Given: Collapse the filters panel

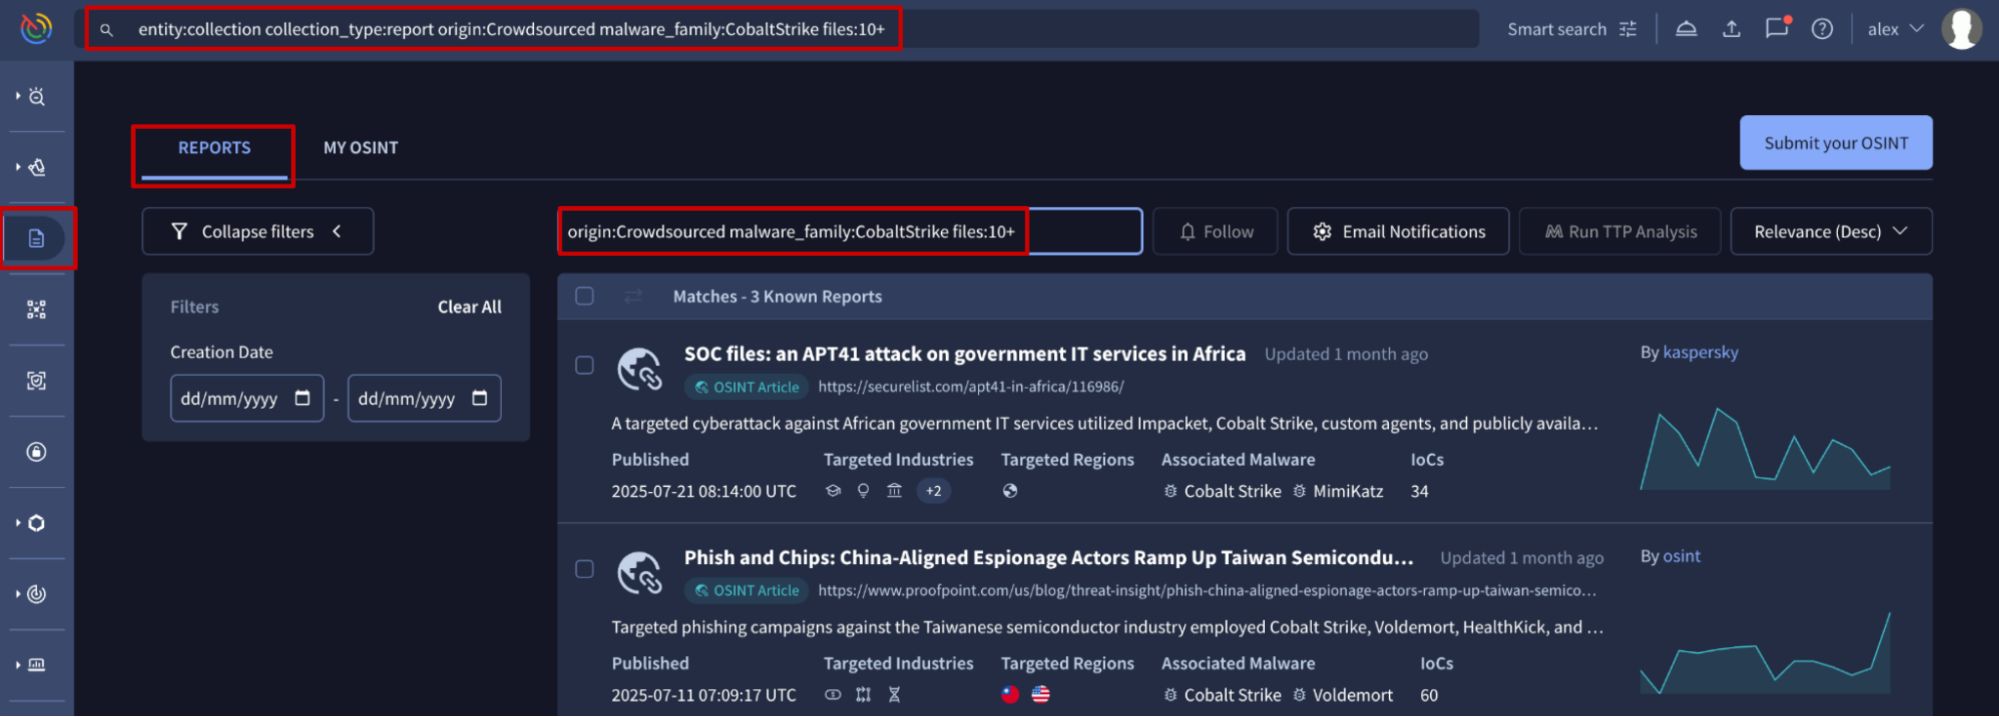Looking at the screenshot, I should tap(258, 232).
